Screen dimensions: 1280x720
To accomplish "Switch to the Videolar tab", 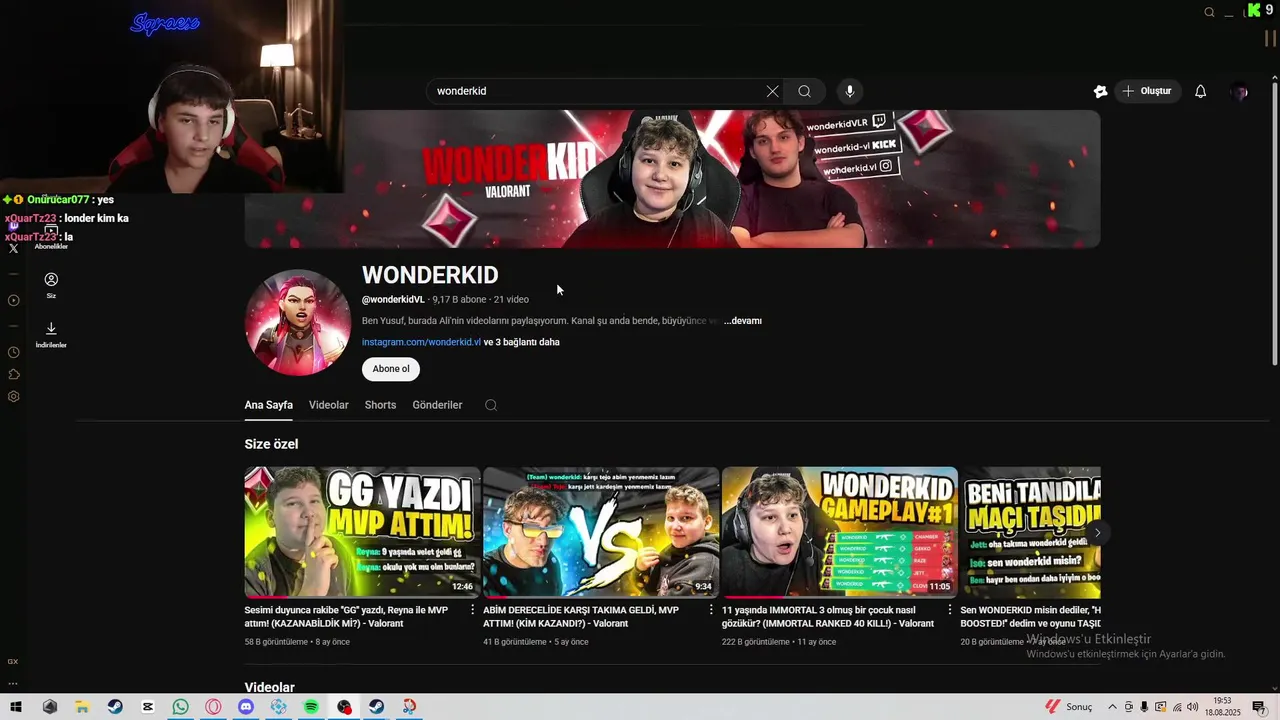I will pyautogui.click(x=329, y=405).
